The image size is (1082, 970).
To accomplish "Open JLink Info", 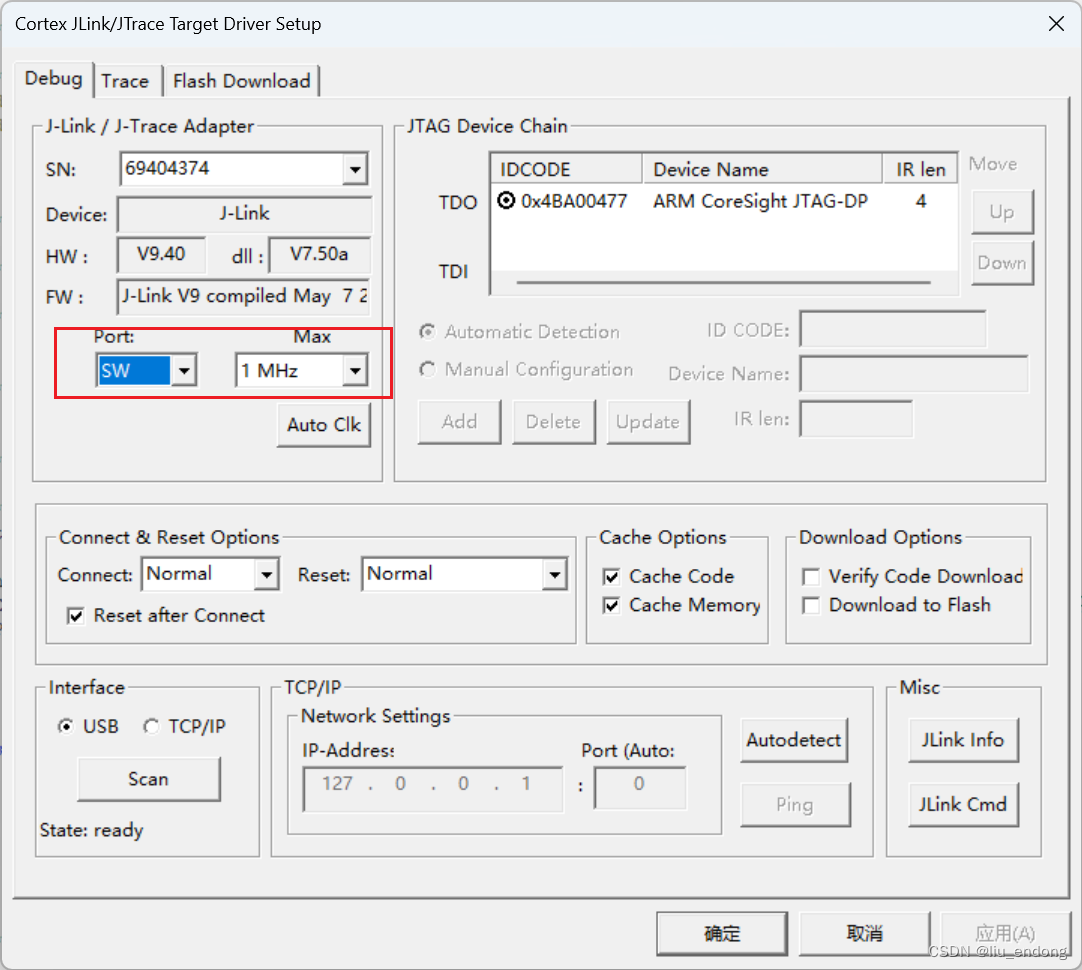I will 962,740.
